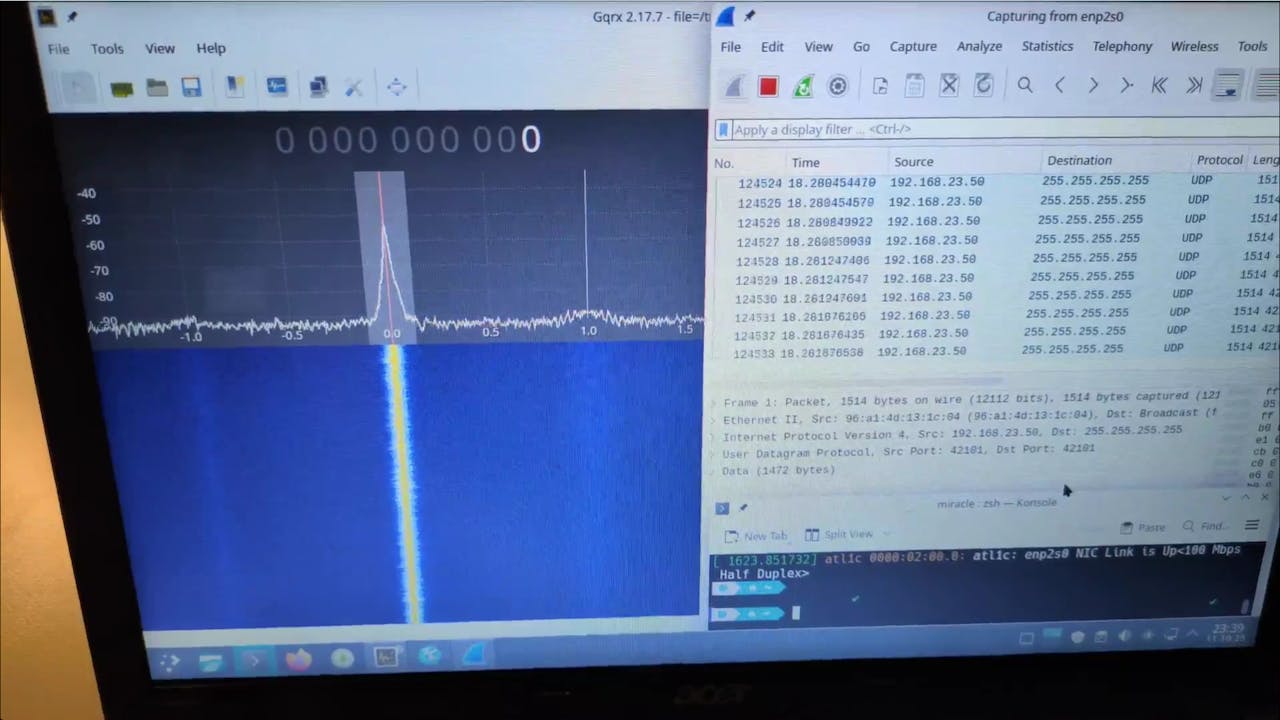Viewport: 1280px width, 720px height.
Task: Toggle auto-scroll during live capture
Action: point(1228,86)
